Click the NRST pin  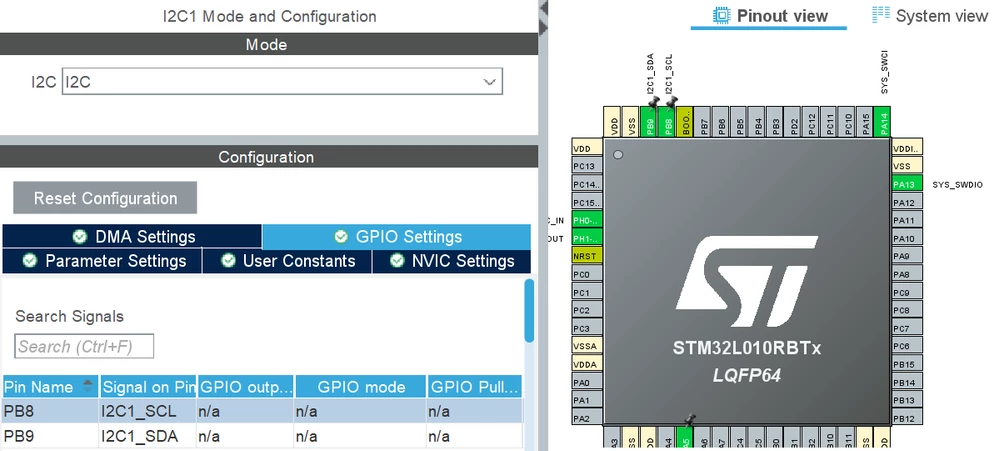click(x=587, y=256)
